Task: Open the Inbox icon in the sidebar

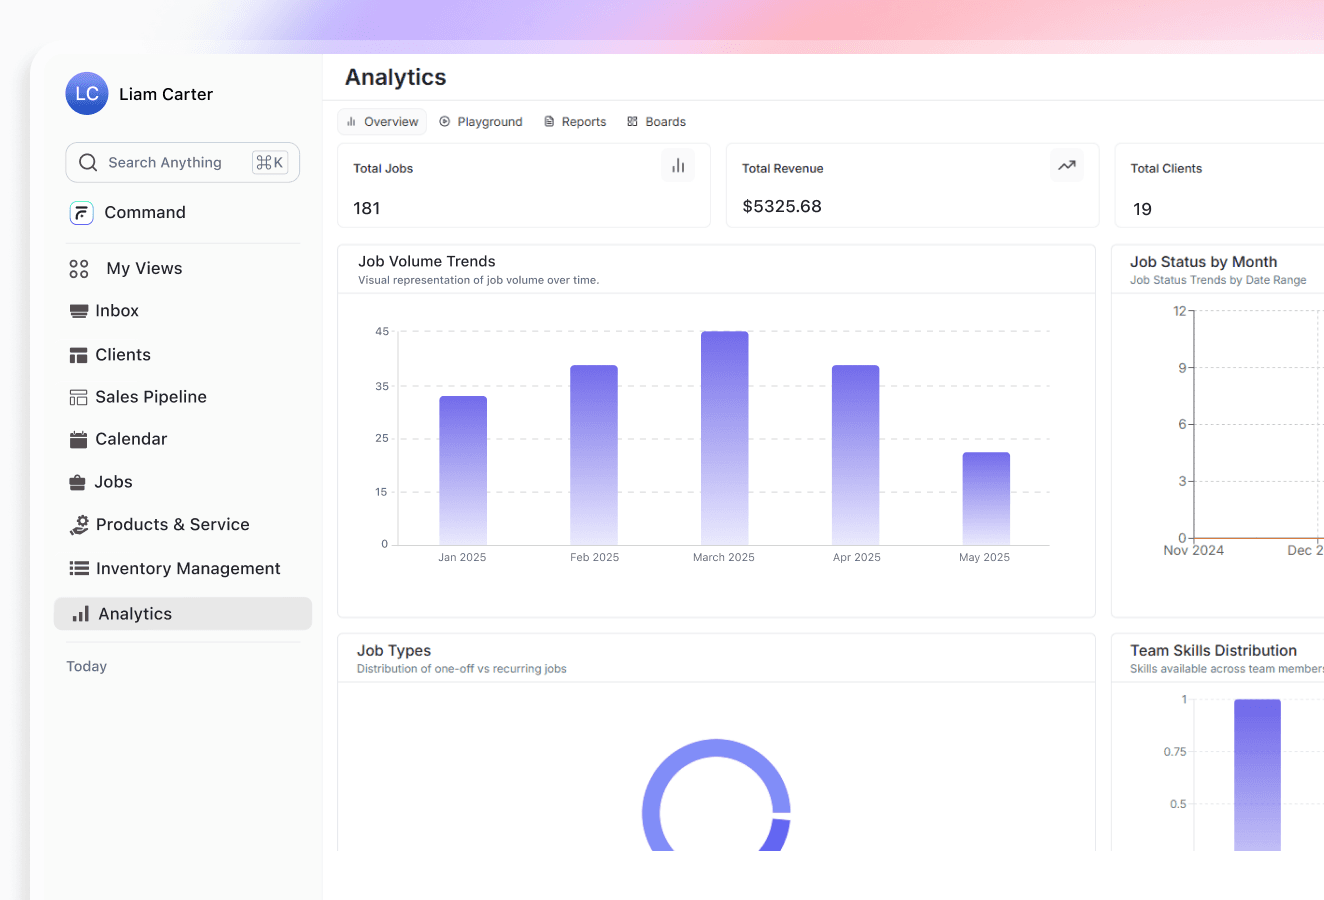Action: point(77,311)
